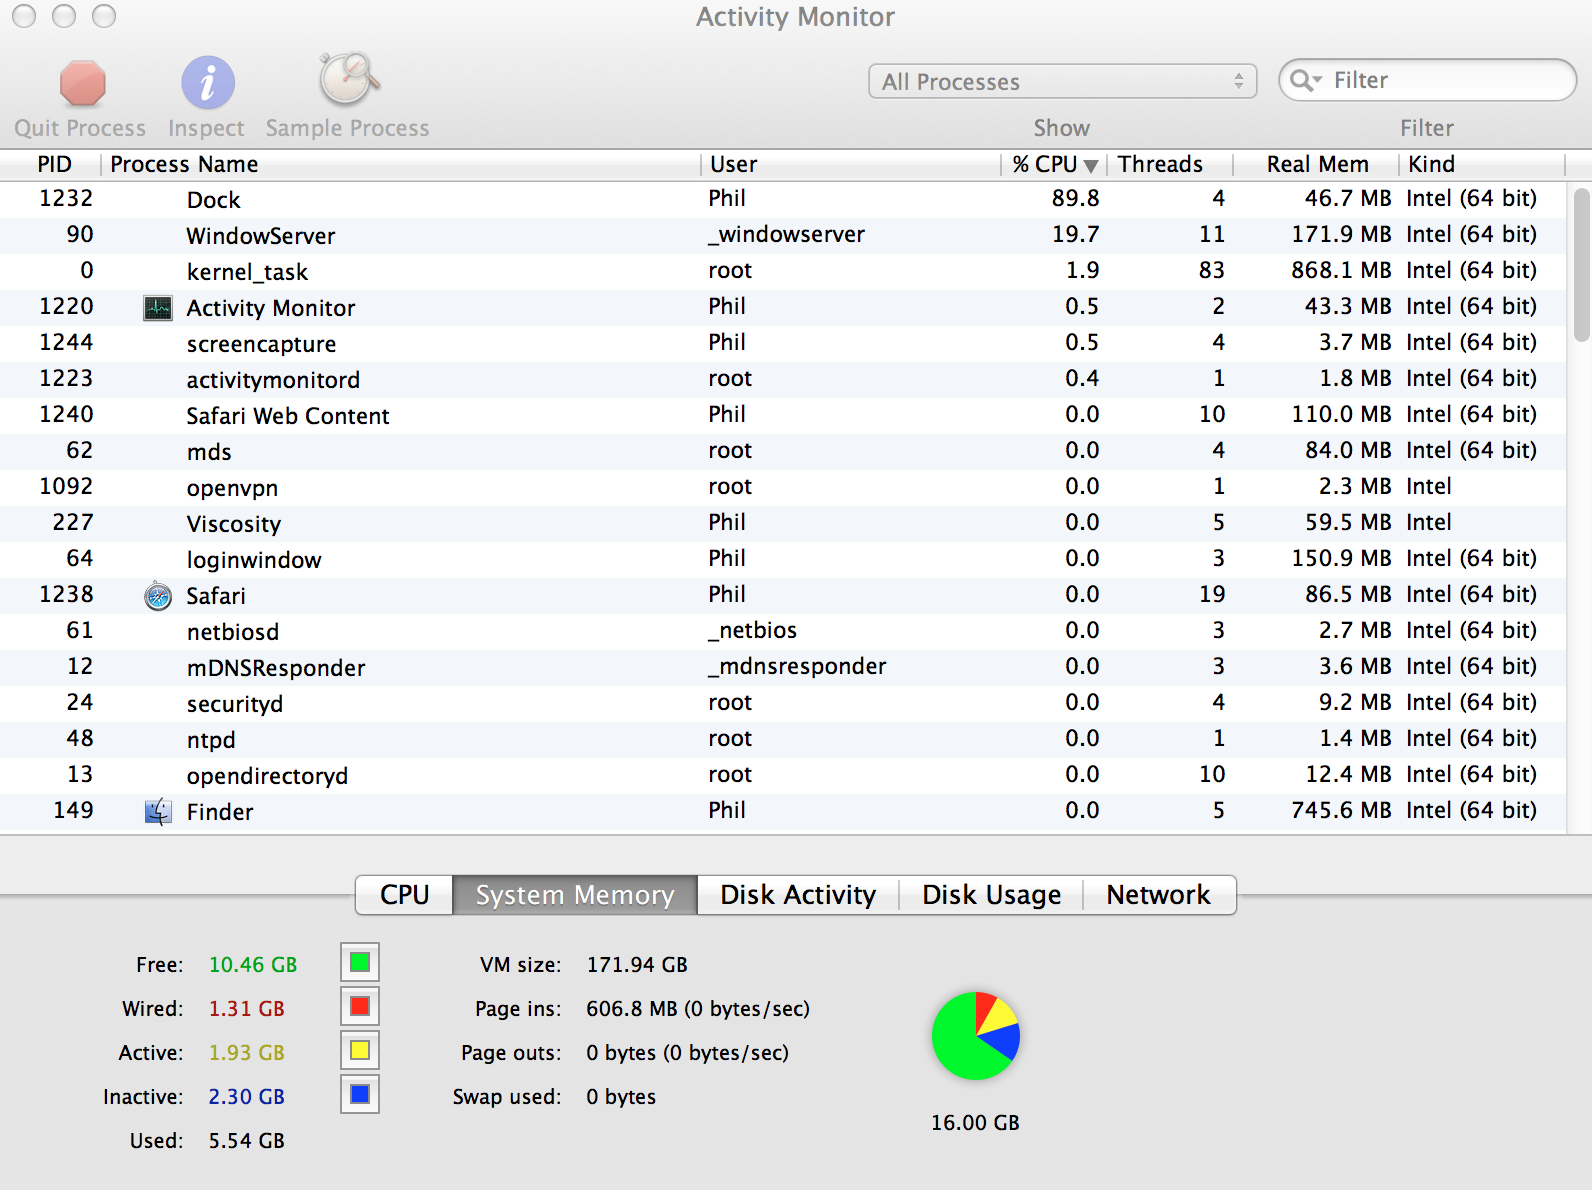This screenshot has height=1190, width=1592.
Task: Select the ntpd process row
Action: [x=783, y=739]
